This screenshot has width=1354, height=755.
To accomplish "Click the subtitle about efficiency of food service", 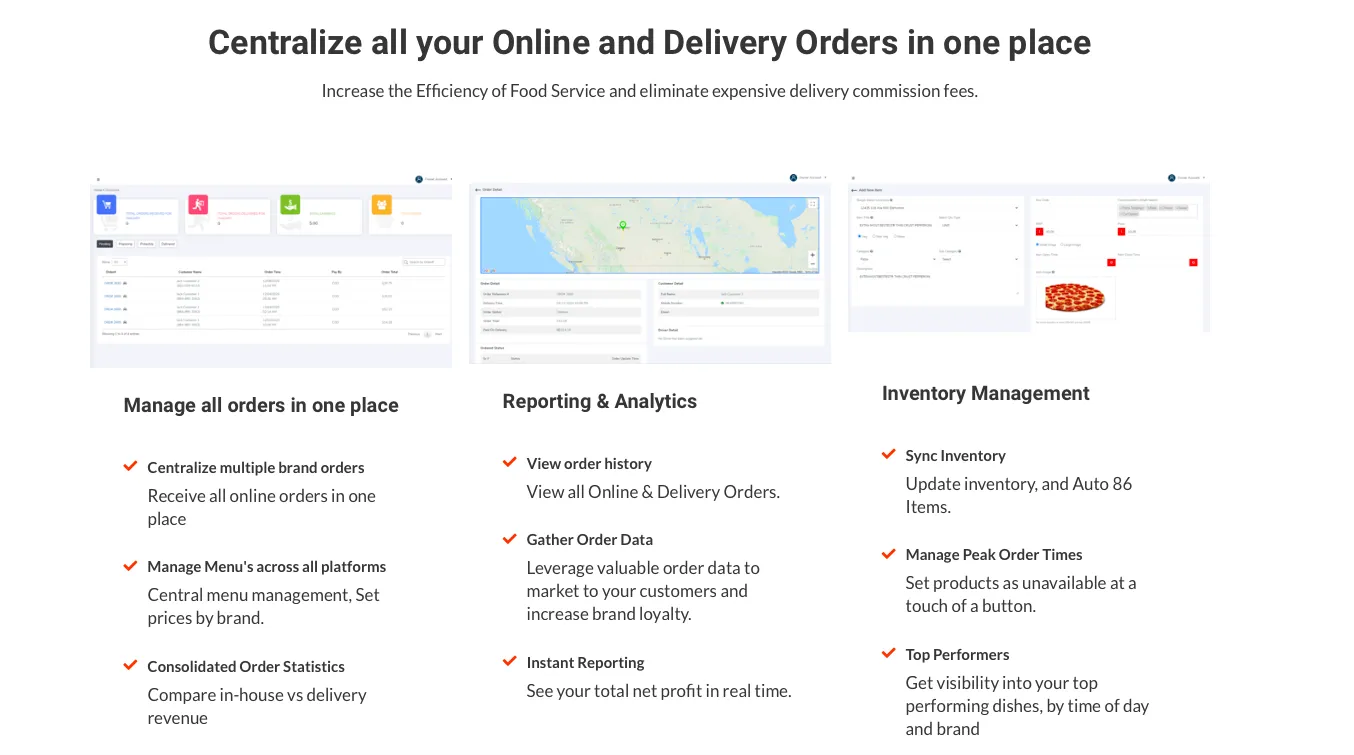I will [x=650, y=91].
